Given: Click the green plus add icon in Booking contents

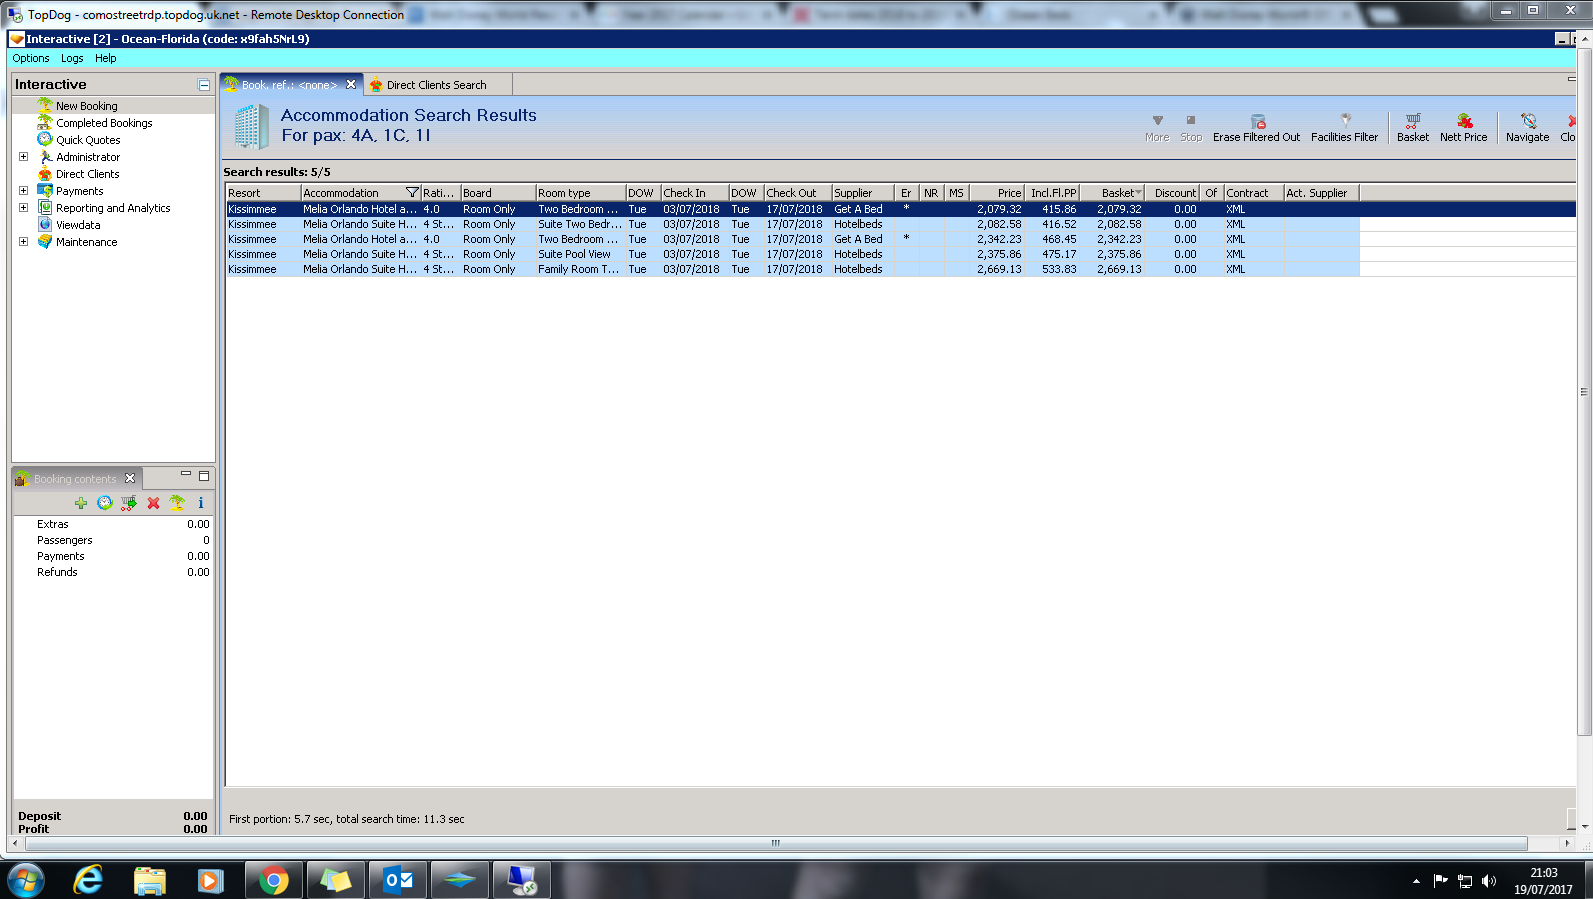Looking at the screenshot, I should (81, 503).
